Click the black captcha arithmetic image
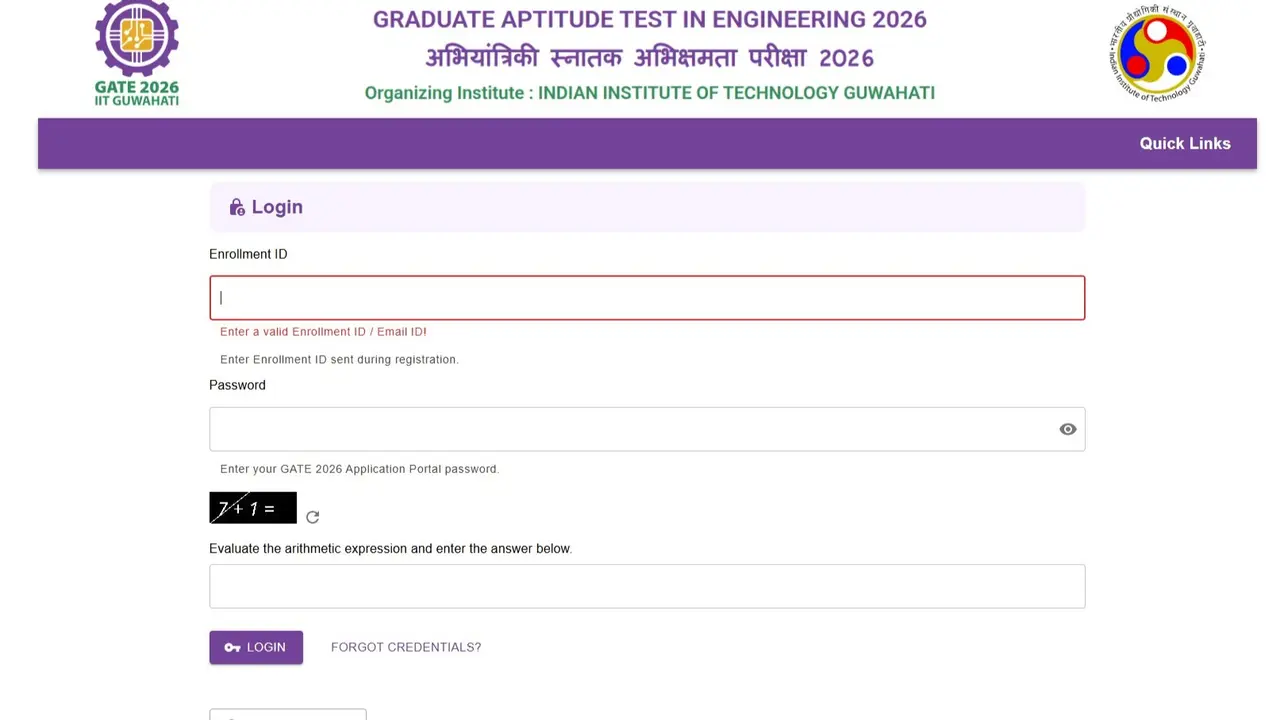Viewport: 1280px width, 720px height. pyautogui.click(x=252, y=508)
